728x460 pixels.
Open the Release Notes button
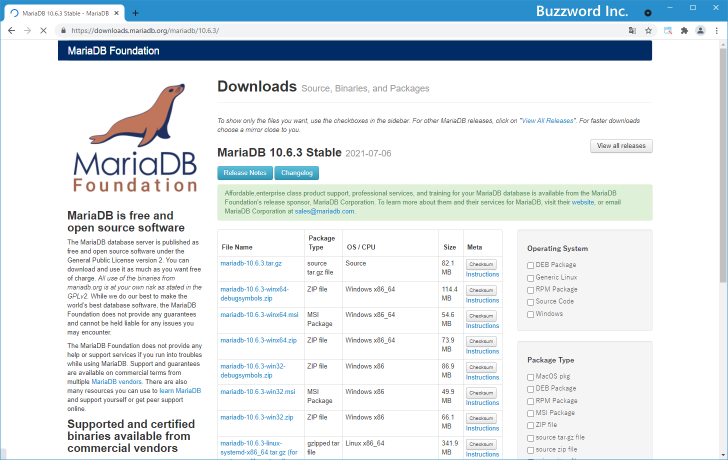tap(244, 173)
